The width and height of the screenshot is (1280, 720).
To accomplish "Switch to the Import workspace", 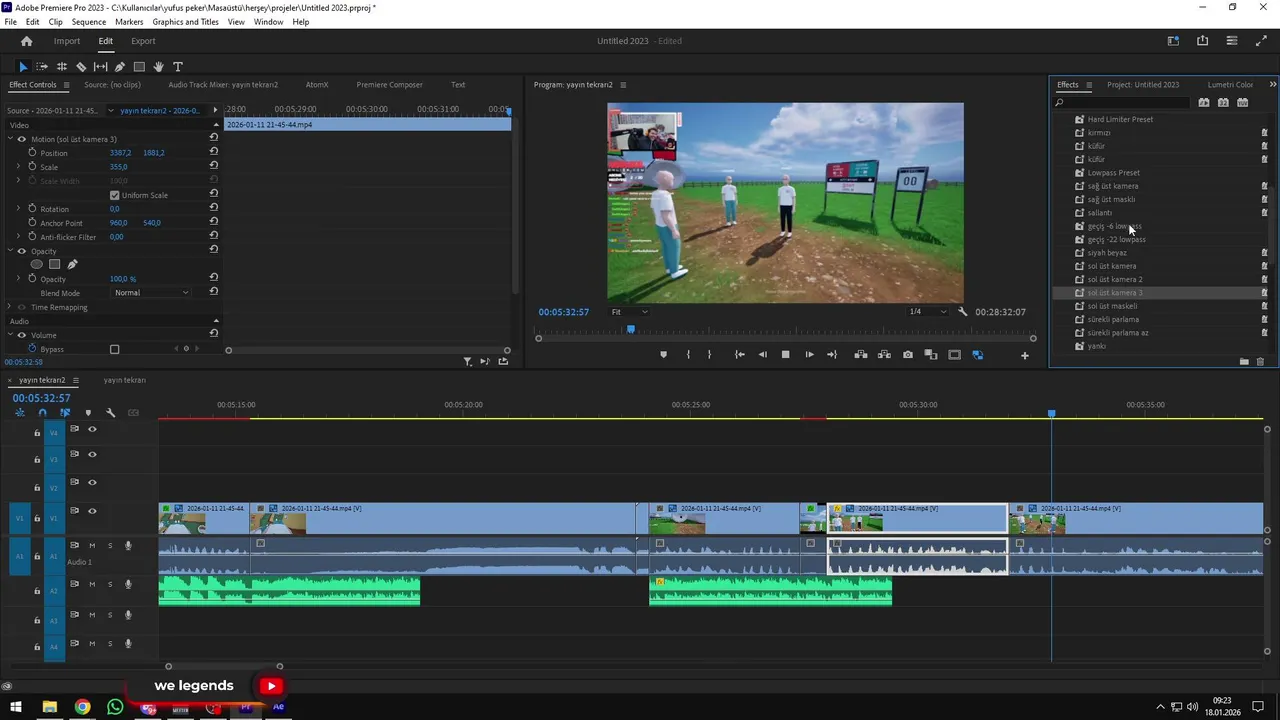I will [x=67, y=41].
